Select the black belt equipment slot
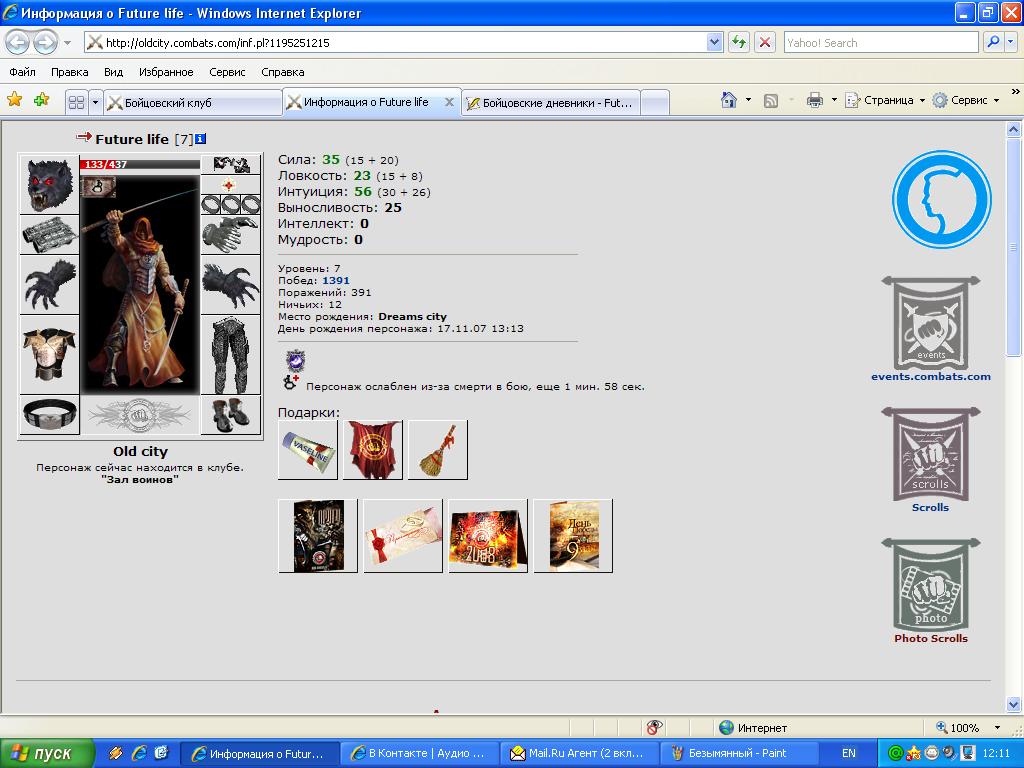Viewport: 1024px width, 768px height. click(50, 414)
